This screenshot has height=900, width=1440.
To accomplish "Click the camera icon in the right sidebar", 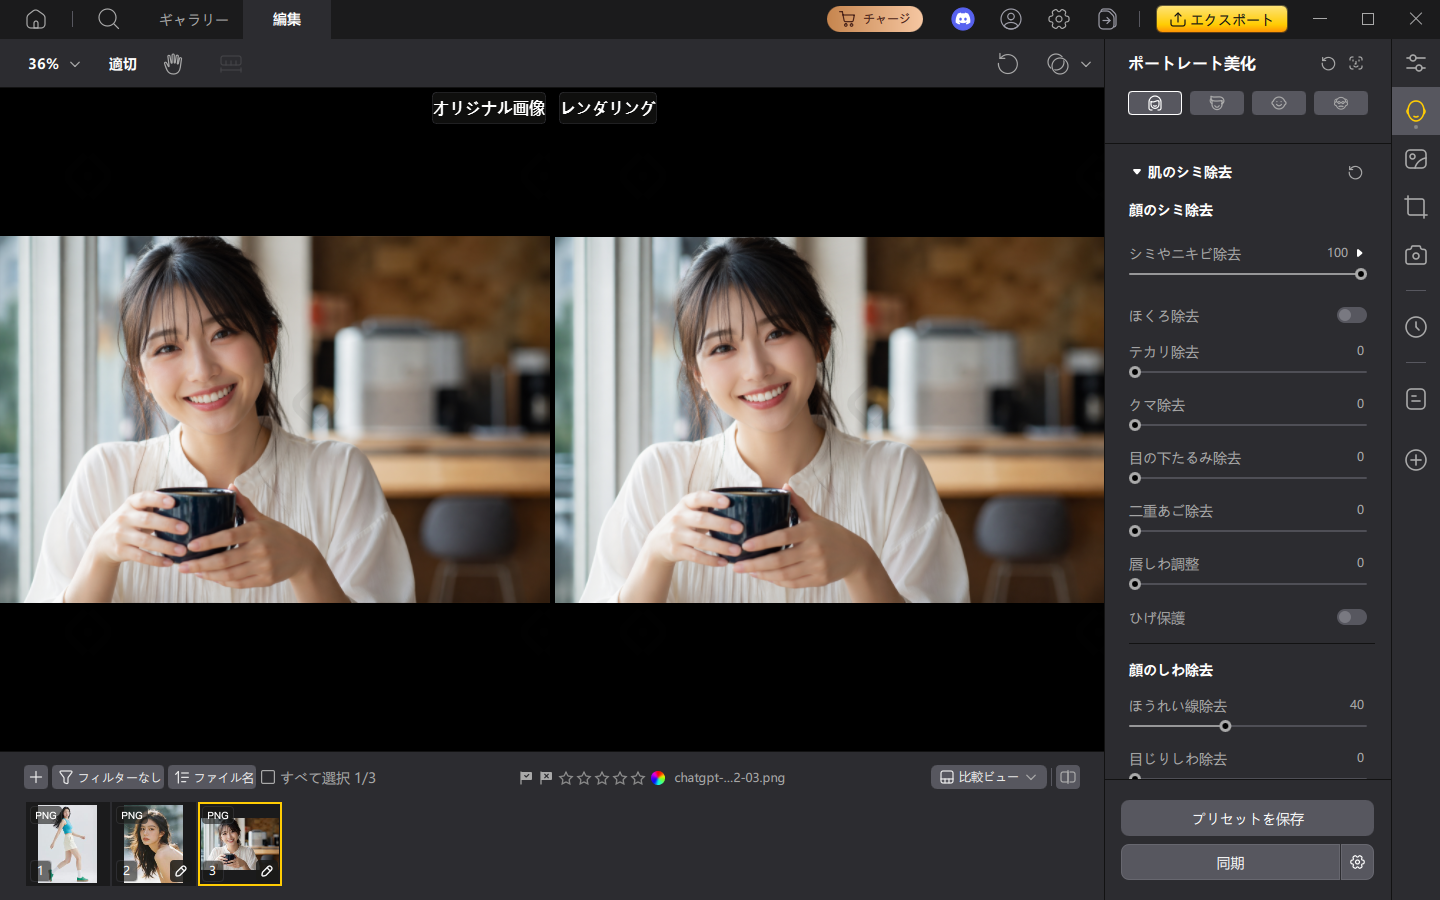I will (x=1416, y=255).
